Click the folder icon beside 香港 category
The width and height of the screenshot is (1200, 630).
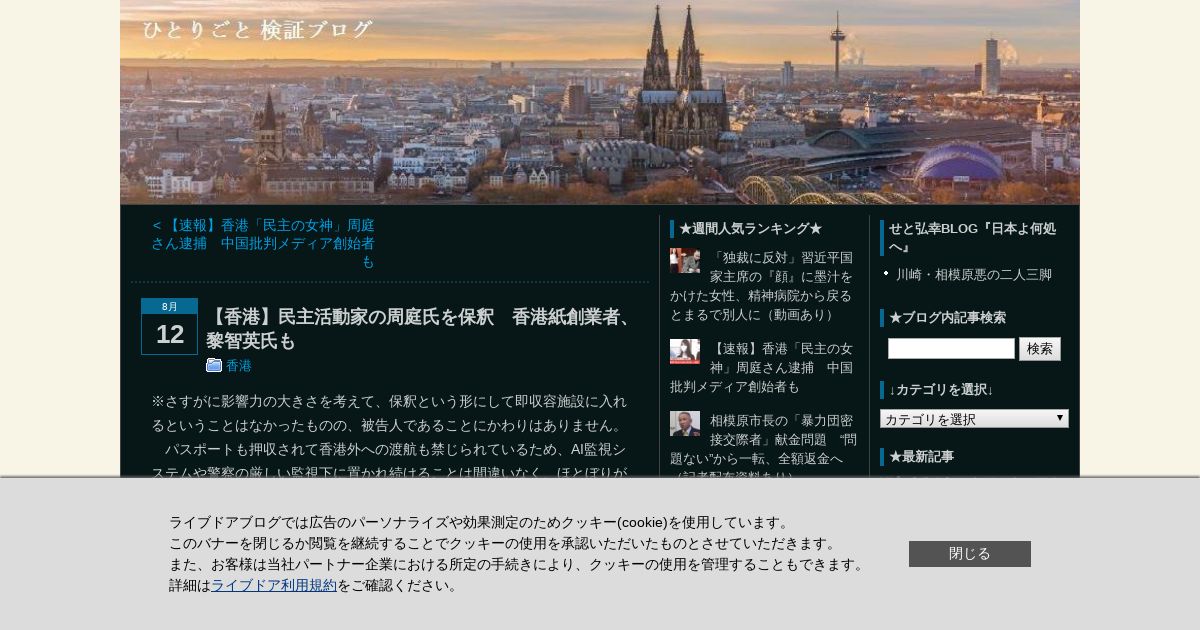pos(214,365)
